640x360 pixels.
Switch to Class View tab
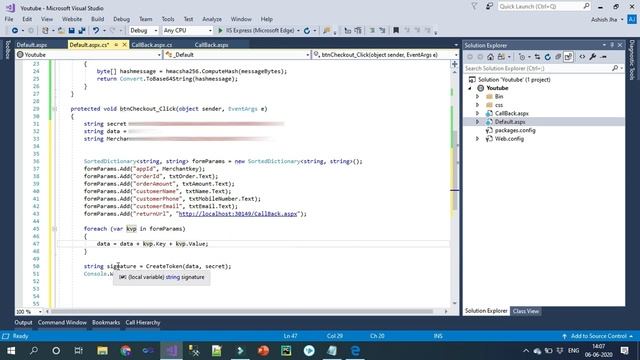pyautogui.click(x=526, y=311)
